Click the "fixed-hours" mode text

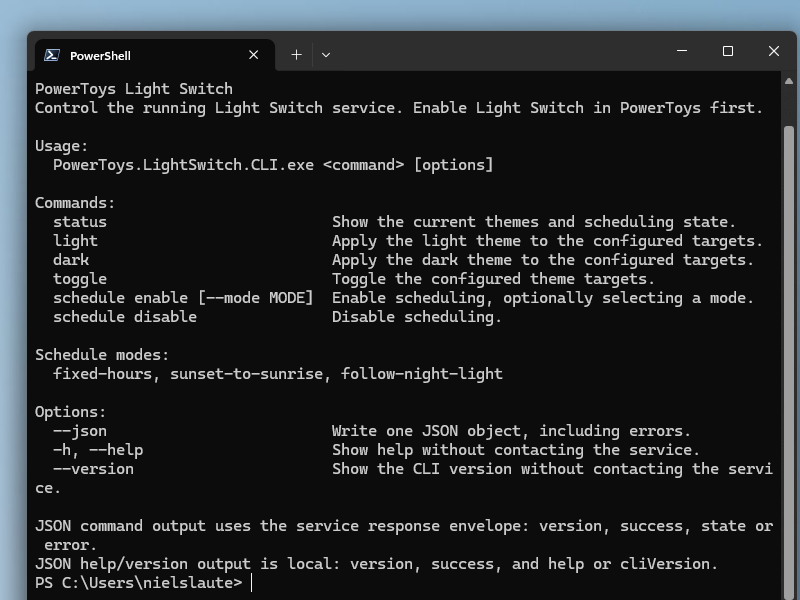point(102,374)
